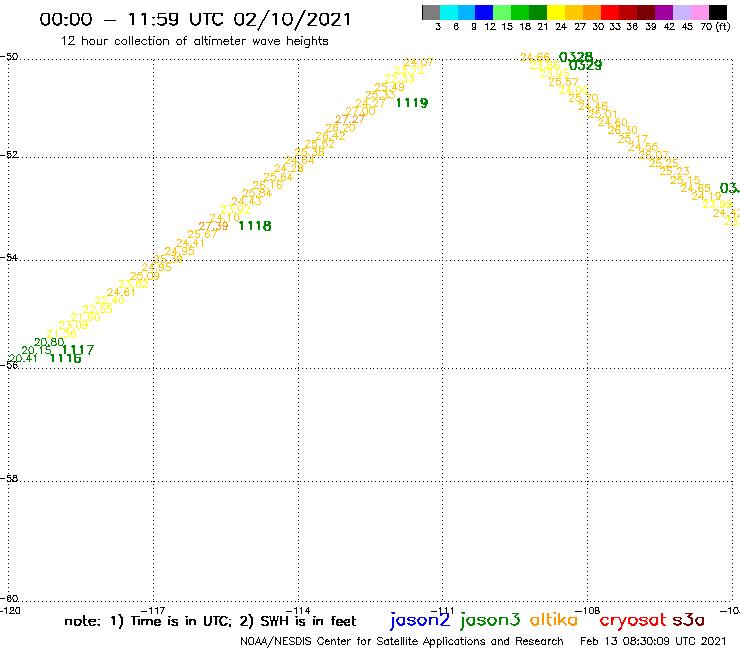Click the -108 longitude axis label

point(588,611)
